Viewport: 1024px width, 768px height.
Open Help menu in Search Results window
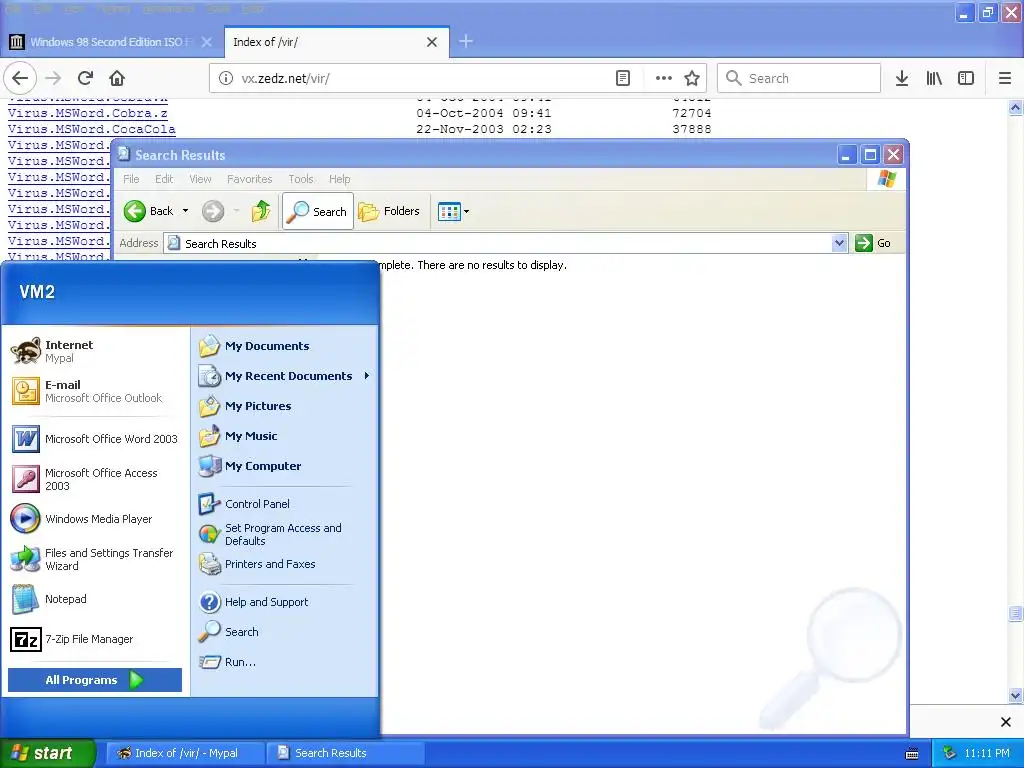(x=340, y=179)
